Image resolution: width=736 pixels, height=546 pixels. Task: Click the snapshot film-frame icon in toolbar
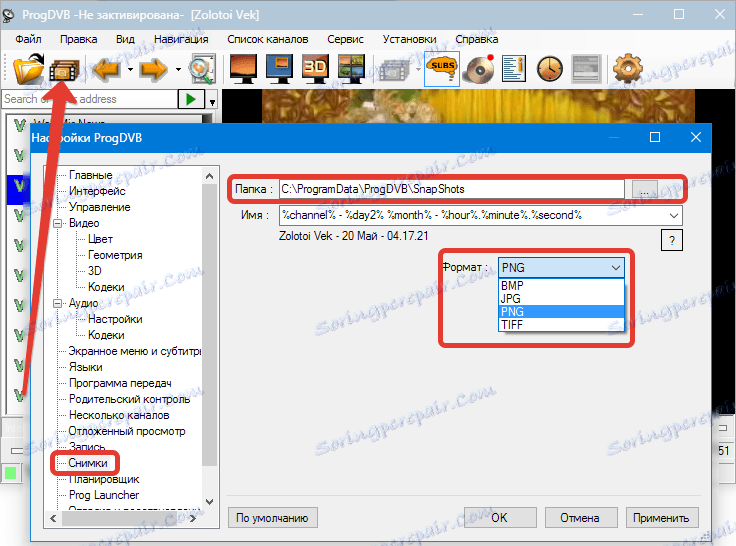point(64,70)
